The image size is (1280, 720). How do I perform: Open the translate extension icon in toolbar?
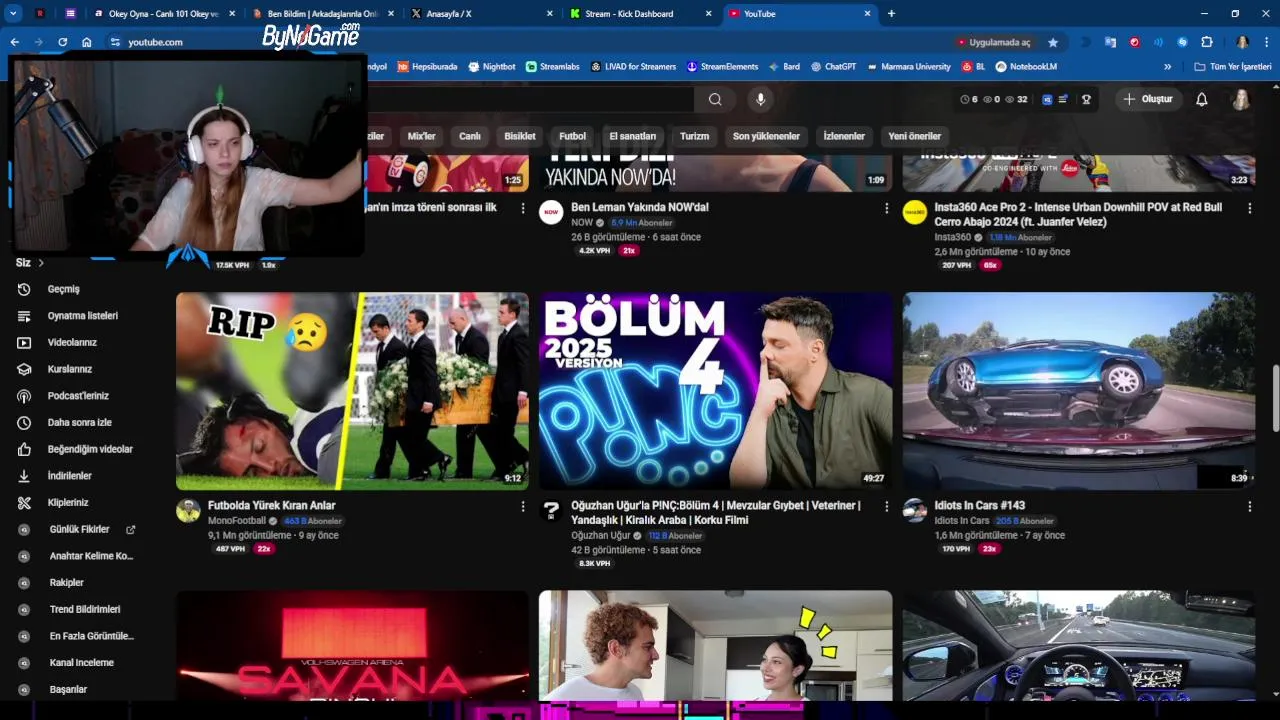pyautogui.click(x=1110, y=42)
